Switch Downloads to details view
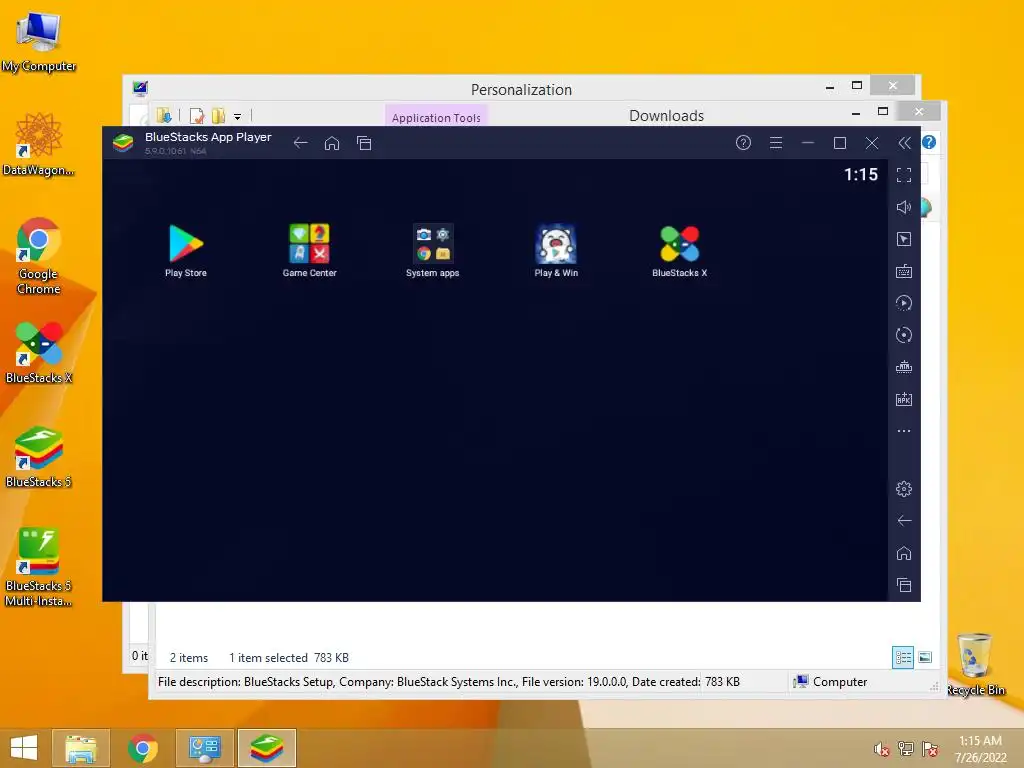 pos(903,657)
